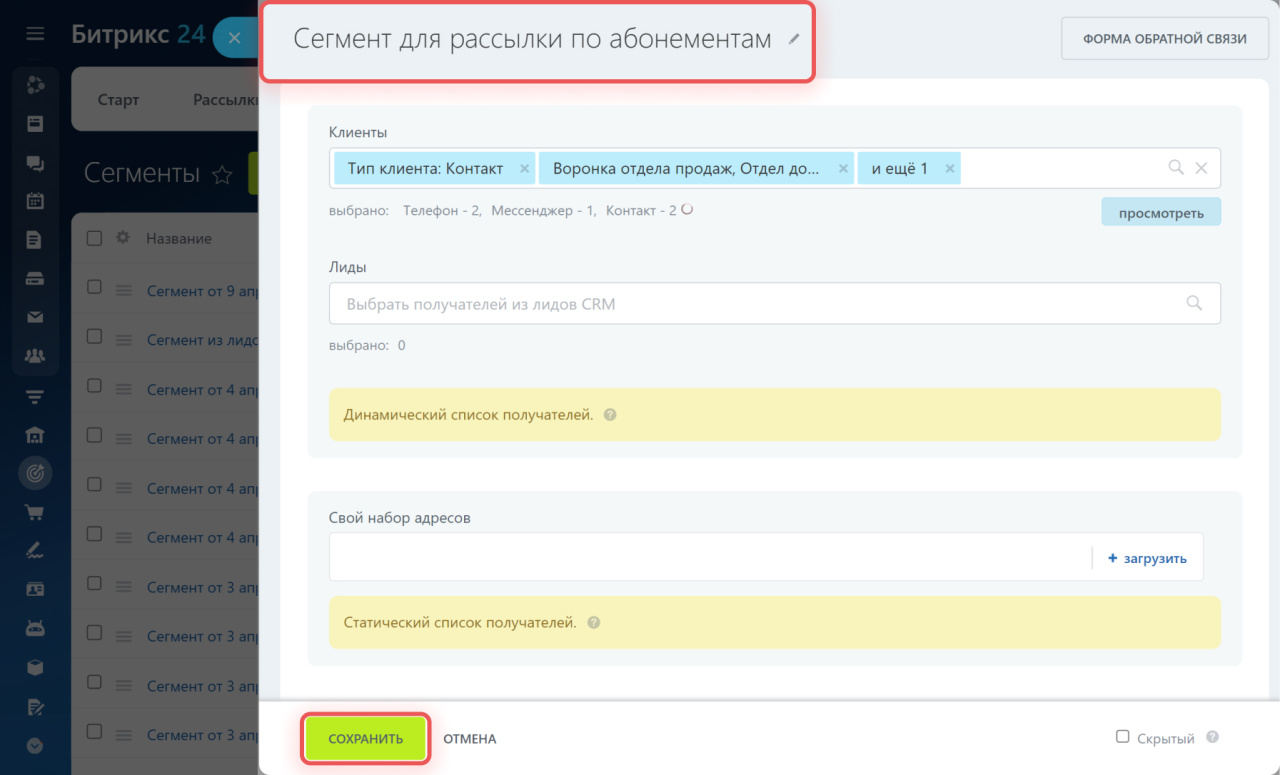This screenshot has width=1280, height=775.
Task: Open the grid settings gear icon
Action: tap(123, 238)
